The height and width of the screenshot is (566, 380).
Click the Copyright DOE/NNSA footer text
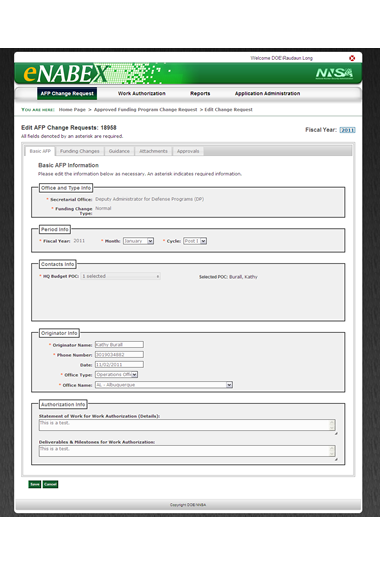pyautogui.click(x=188, y=505)
